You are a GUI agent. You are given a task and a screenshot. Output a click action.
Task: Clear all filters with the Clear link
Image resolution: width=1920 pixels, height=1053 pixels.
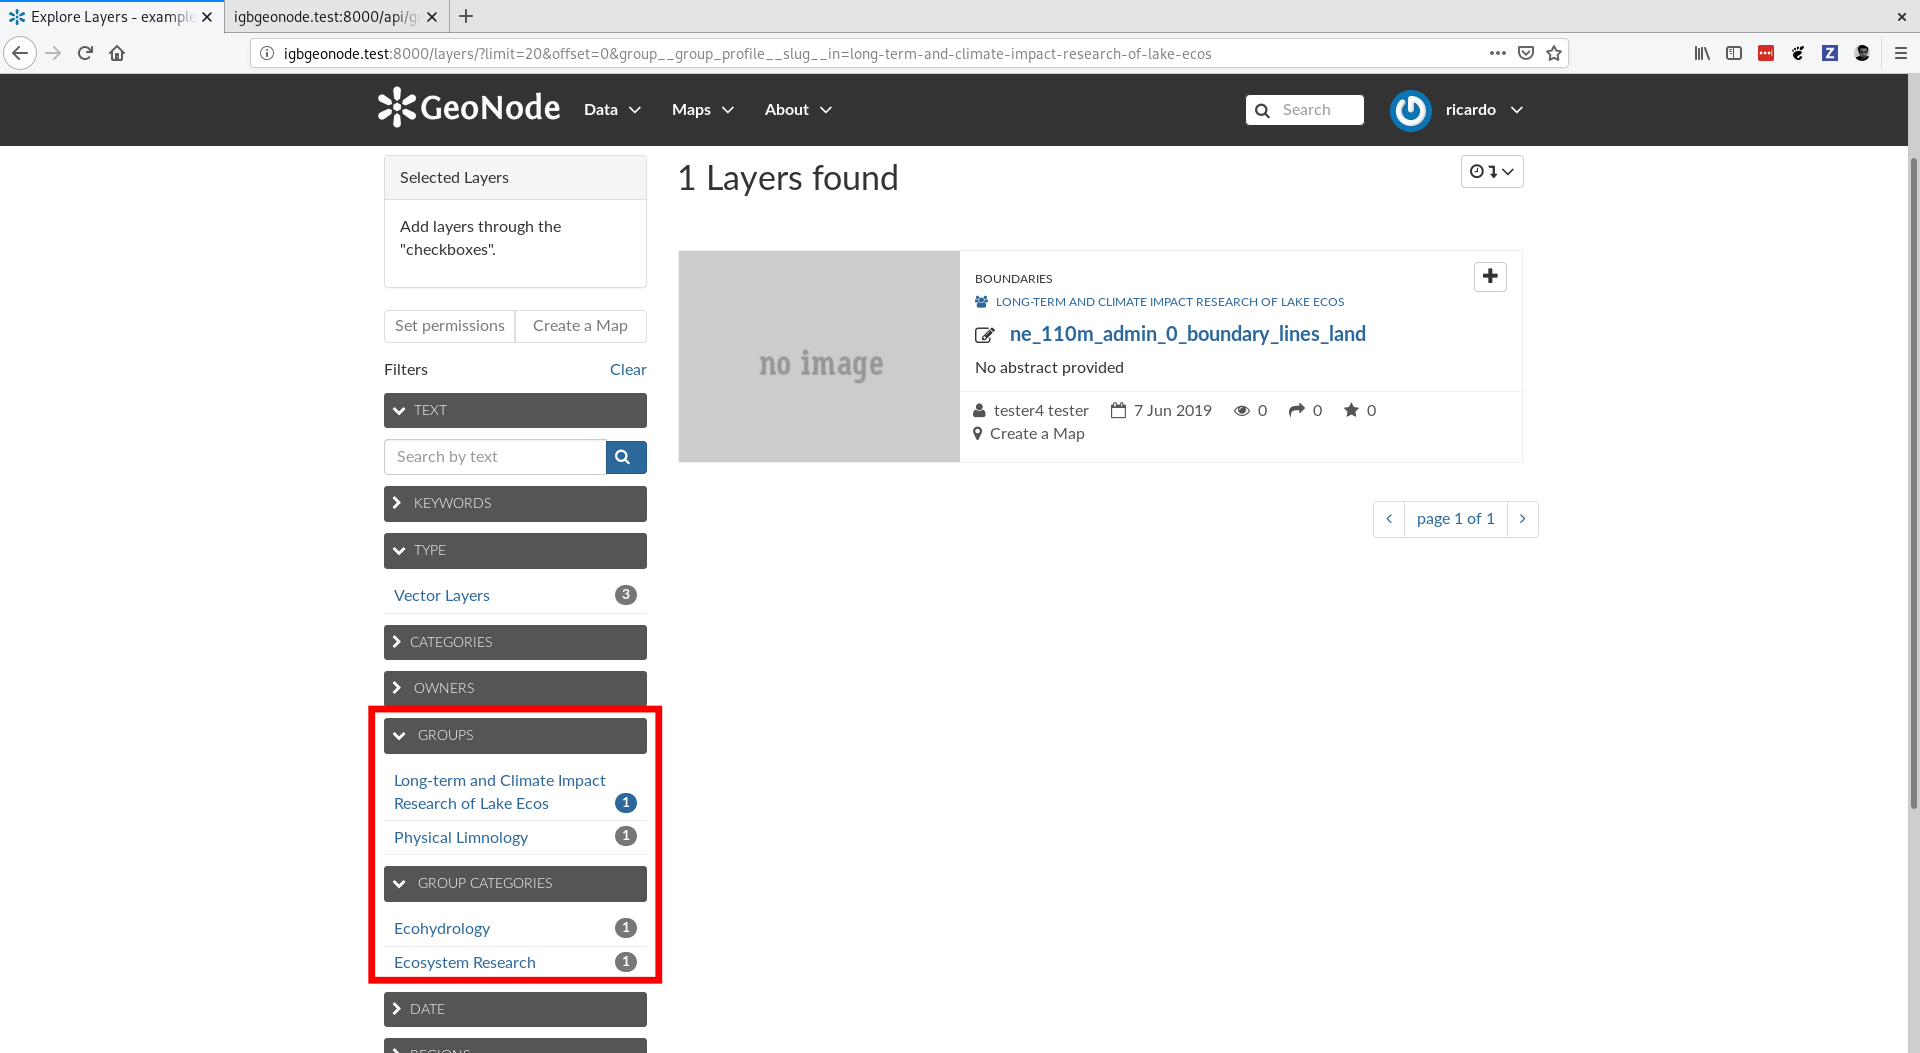point(628,370)
